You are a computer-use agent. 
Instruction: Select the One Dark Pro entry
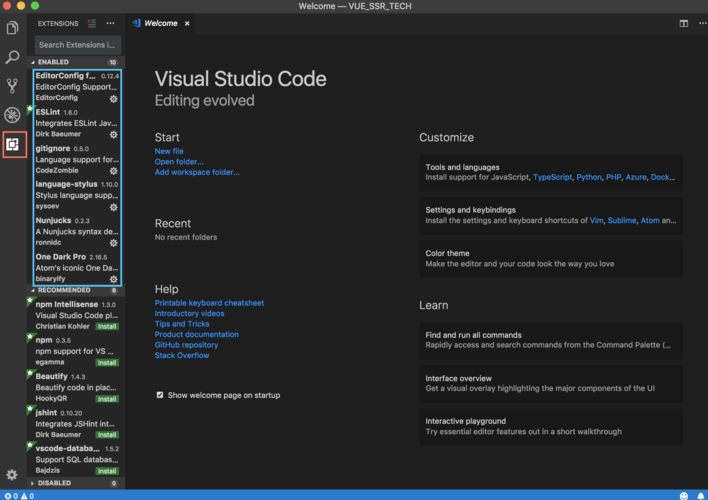[76, 267]
